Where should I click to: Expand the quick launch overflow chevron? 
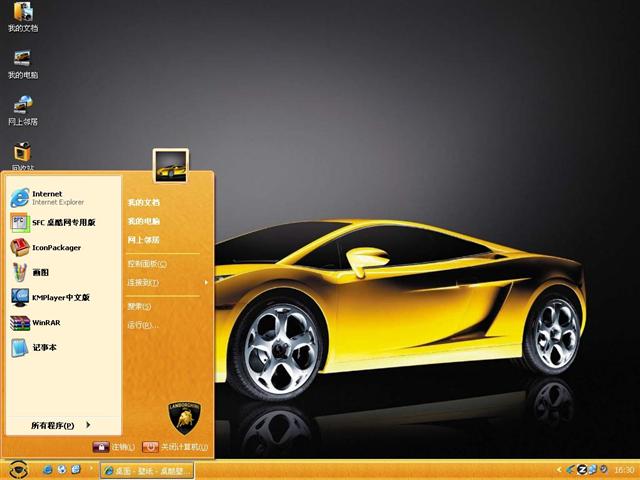[91, 468]
